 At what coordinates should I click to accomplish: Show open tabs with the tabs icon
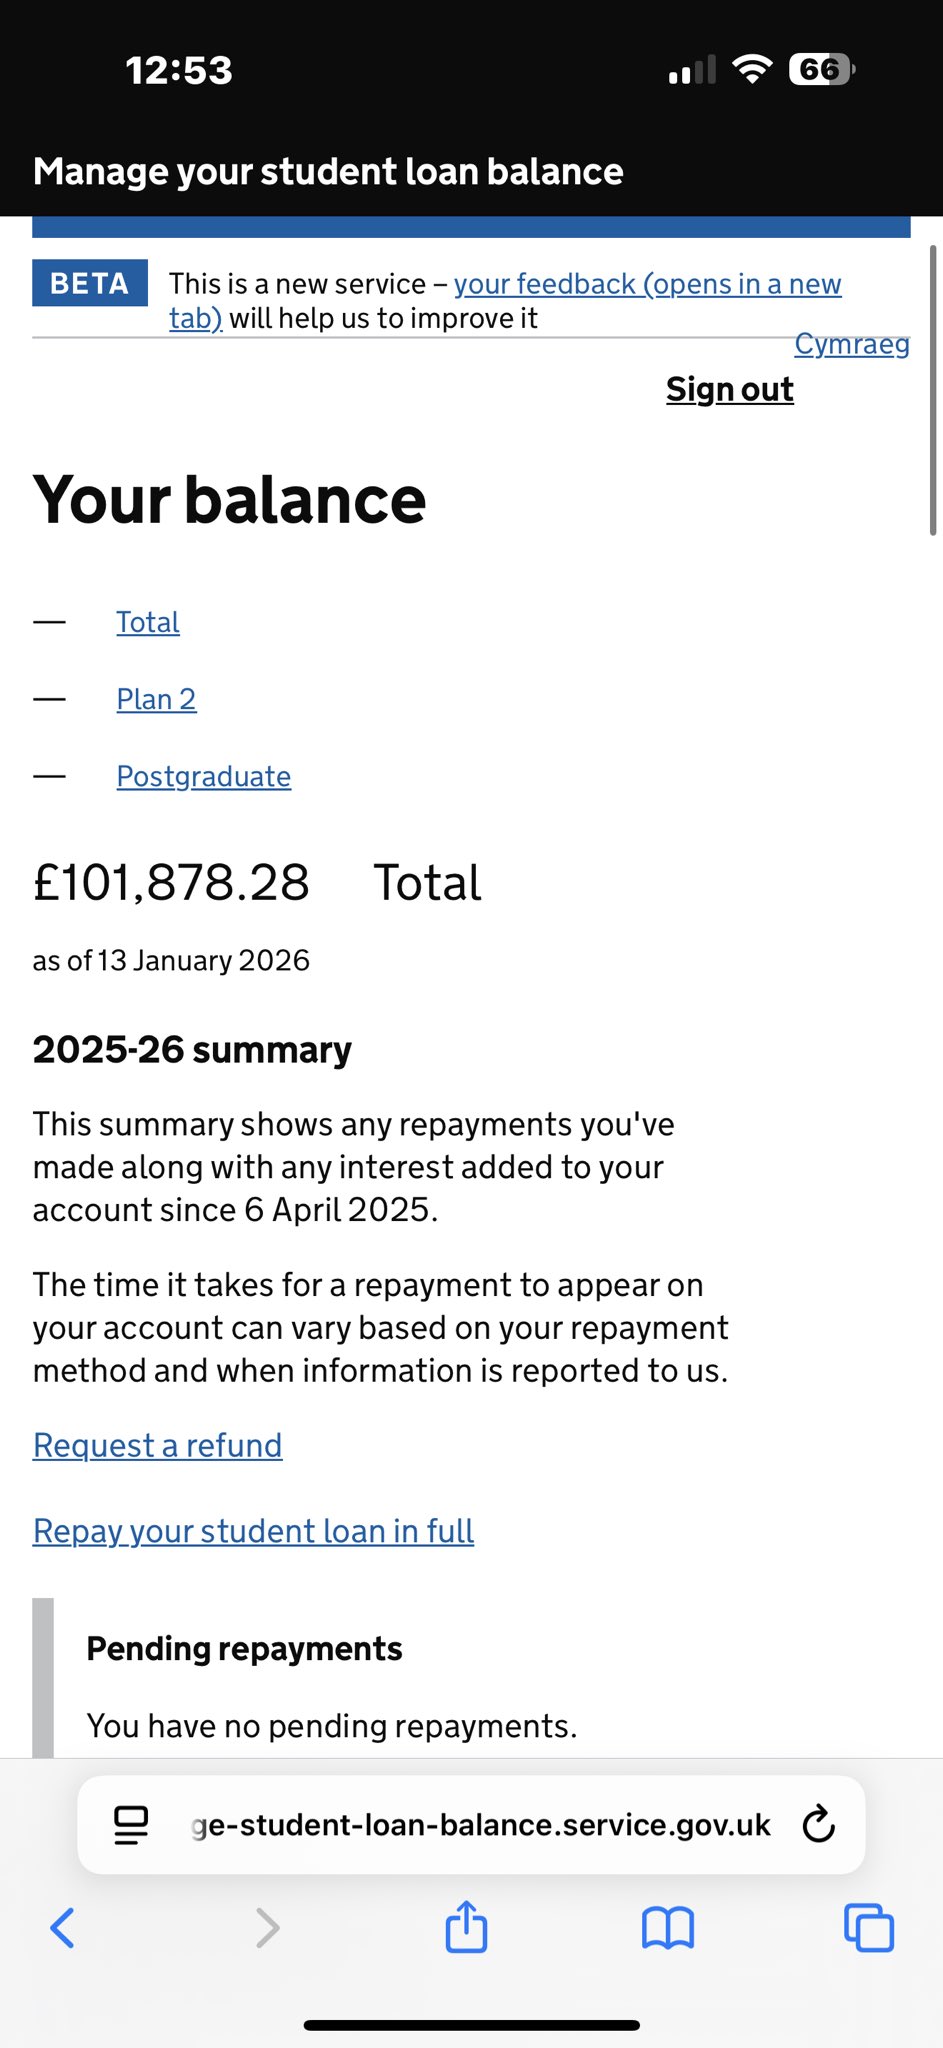coord(868,1927)
